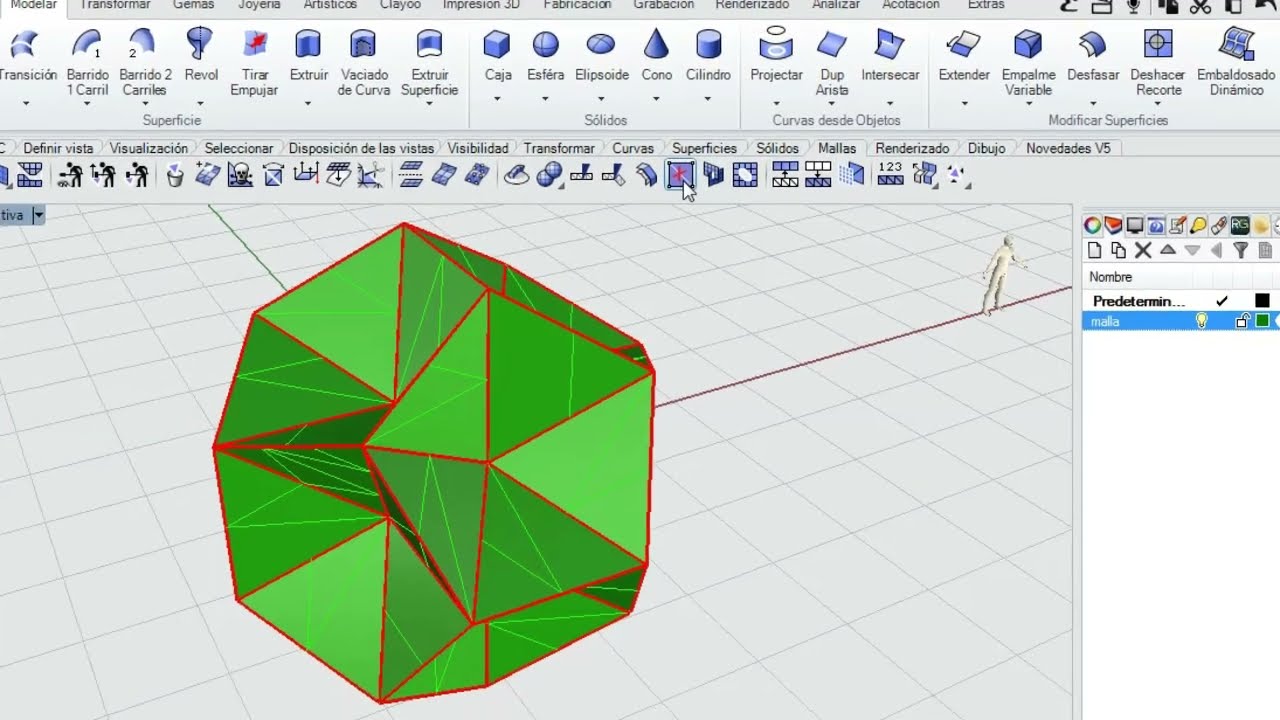Change the malla layer green color swatch

[1262, 321]
